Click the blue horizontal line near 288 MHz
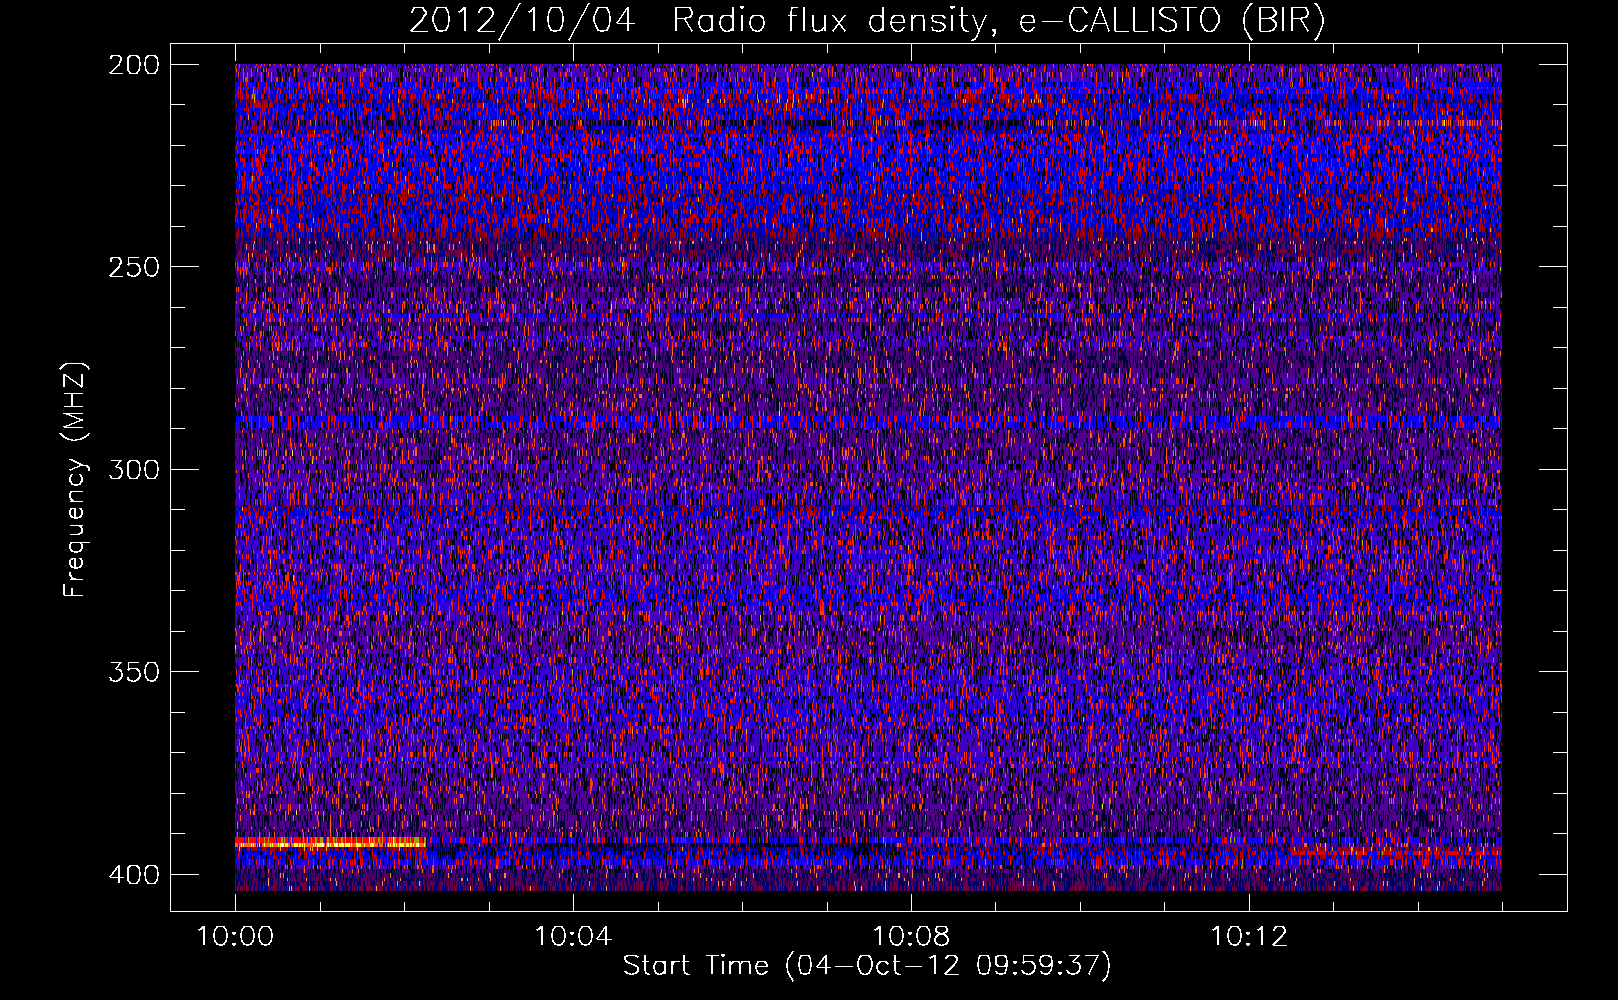1618x1000 pixels. click(868, 423)
